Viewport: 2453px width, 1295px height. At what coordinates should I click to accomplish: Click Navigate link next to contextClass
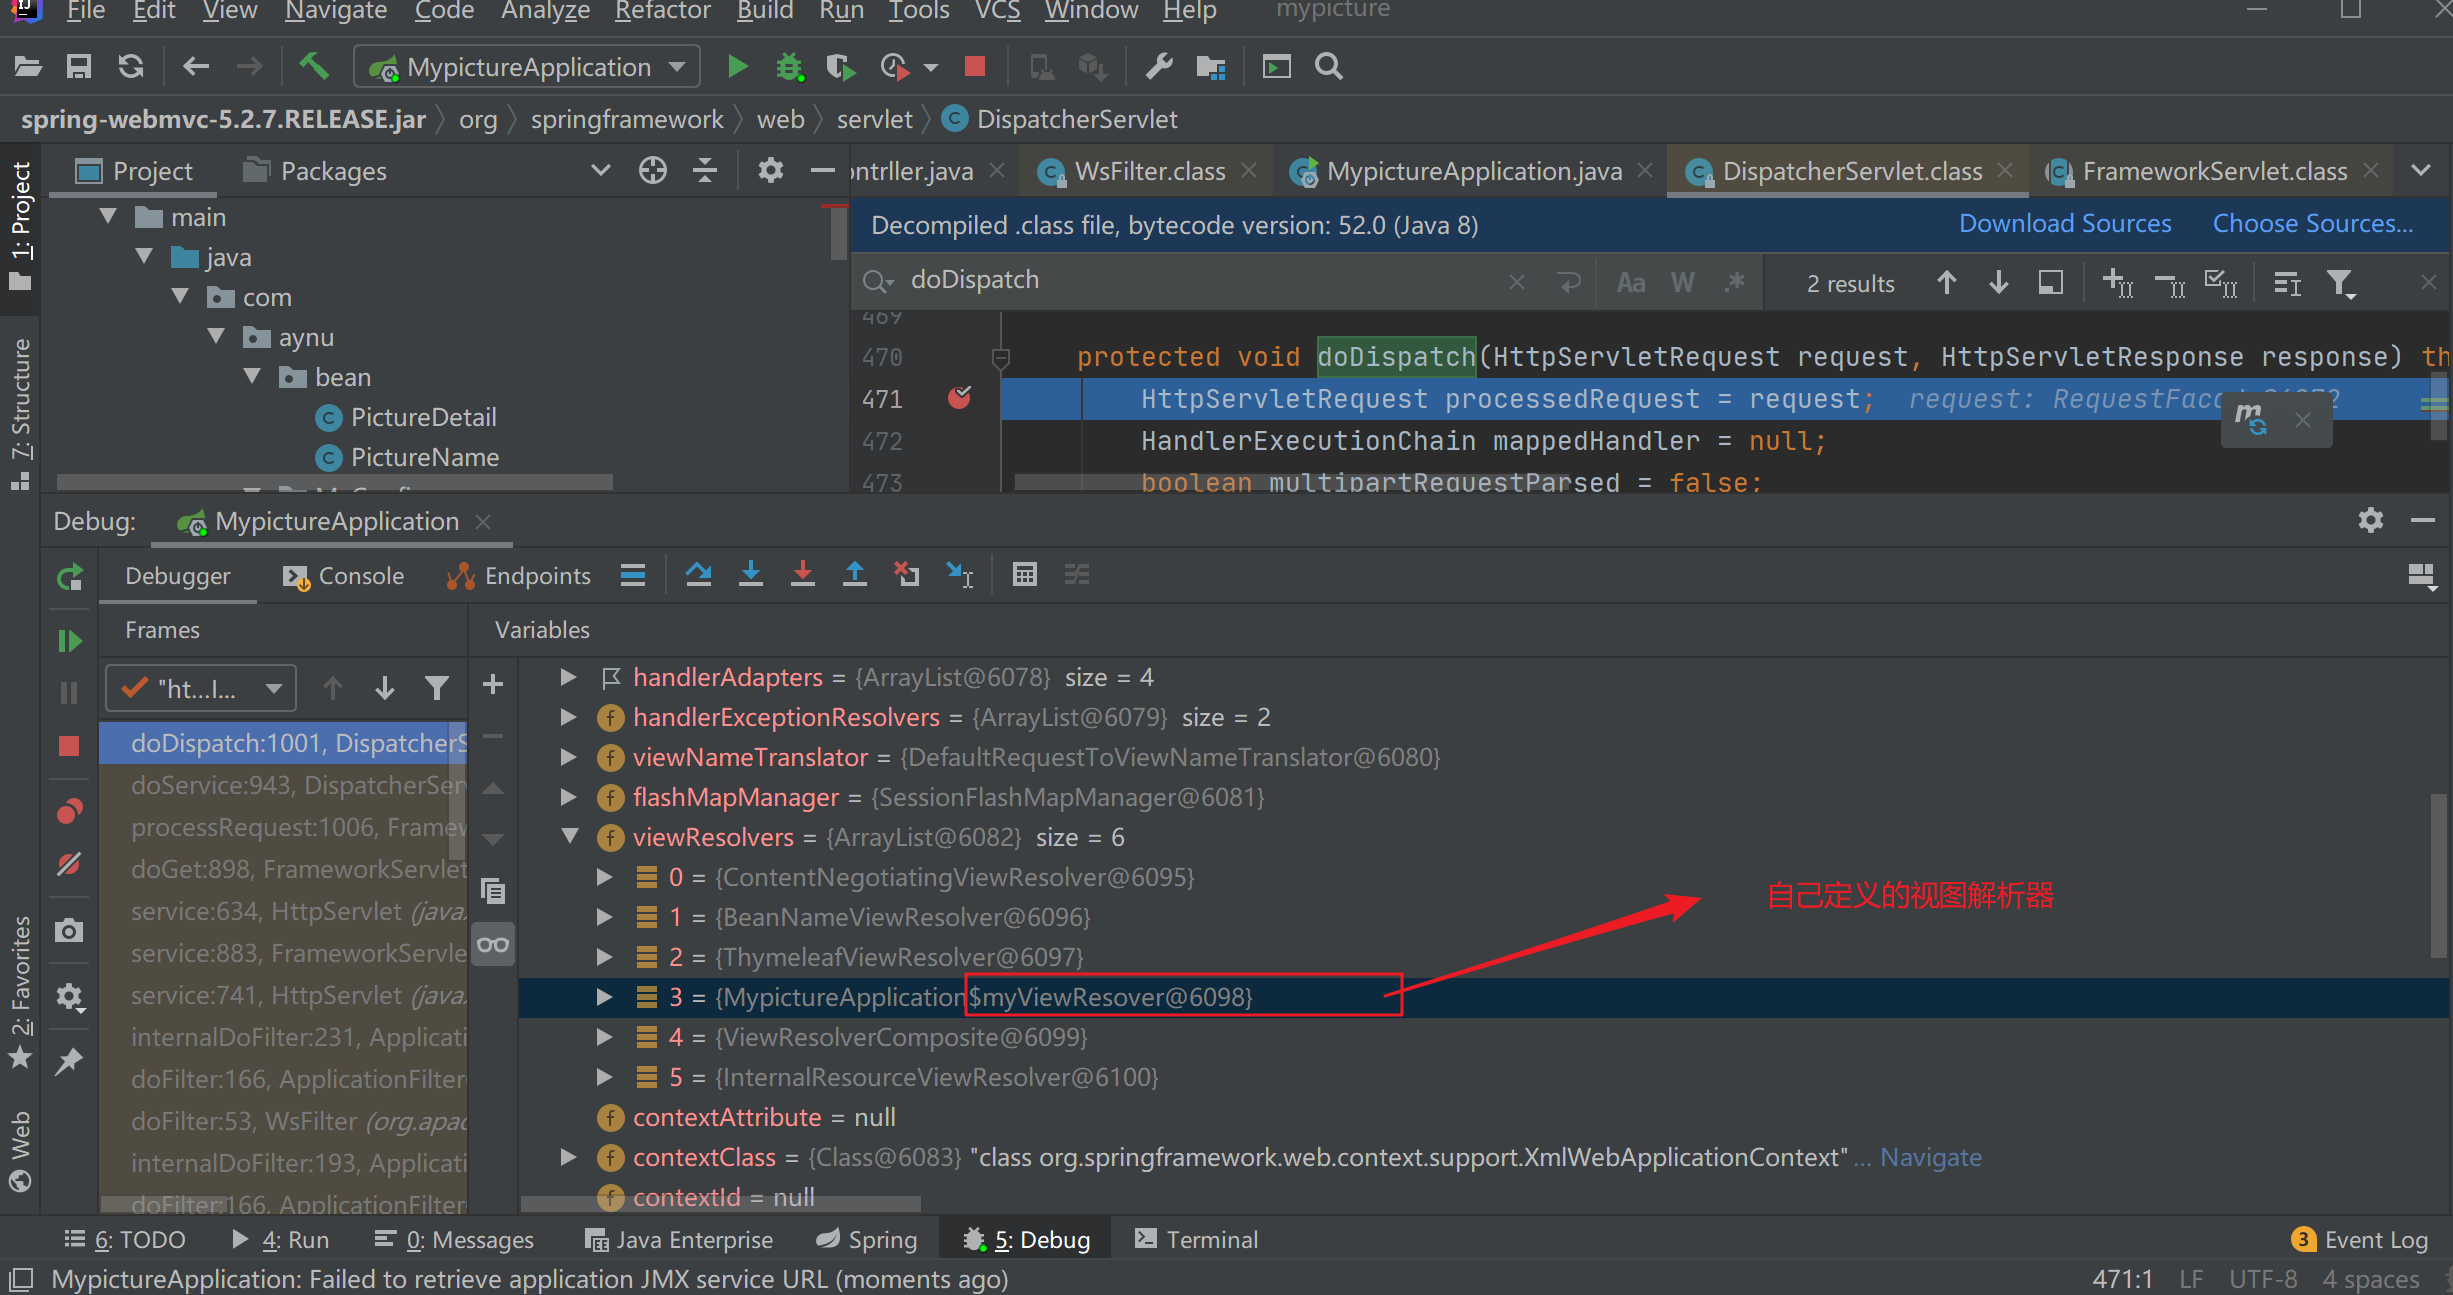point(1930,1157)
